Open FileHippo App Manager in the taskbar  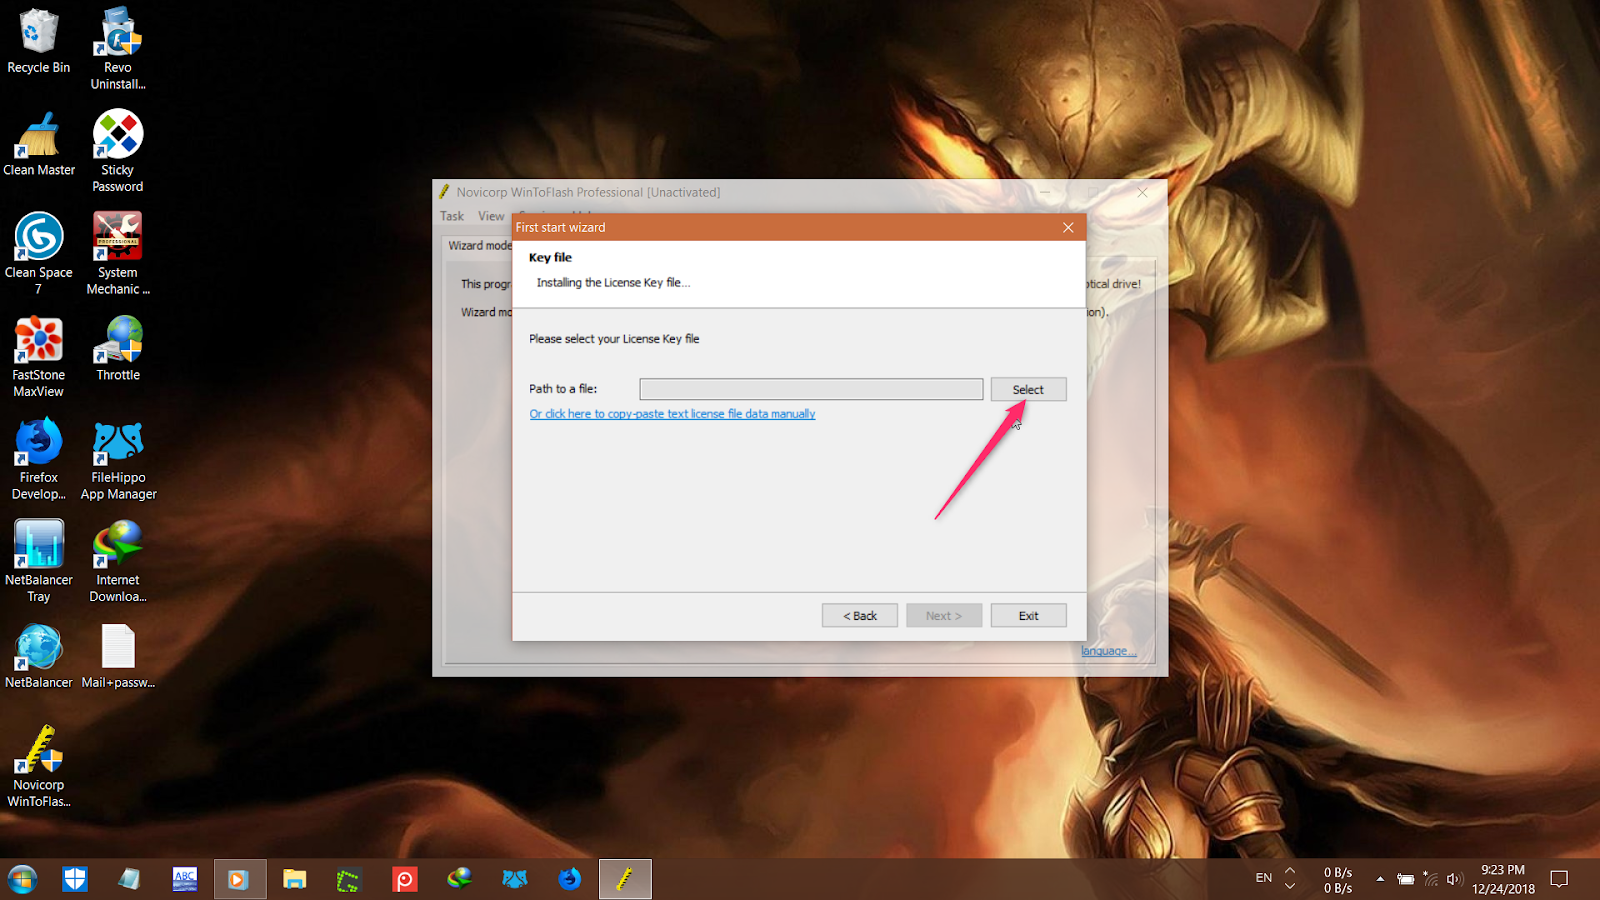(514, 879)
